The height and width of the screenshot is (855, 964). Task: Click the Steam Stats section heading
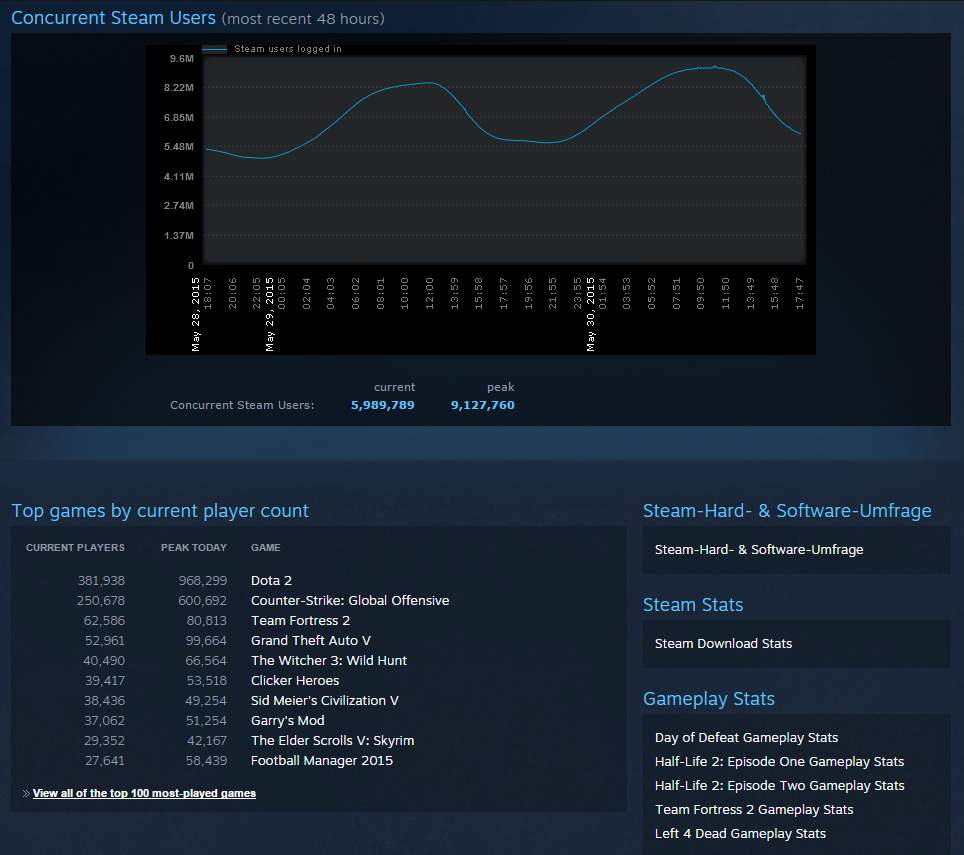693,605
